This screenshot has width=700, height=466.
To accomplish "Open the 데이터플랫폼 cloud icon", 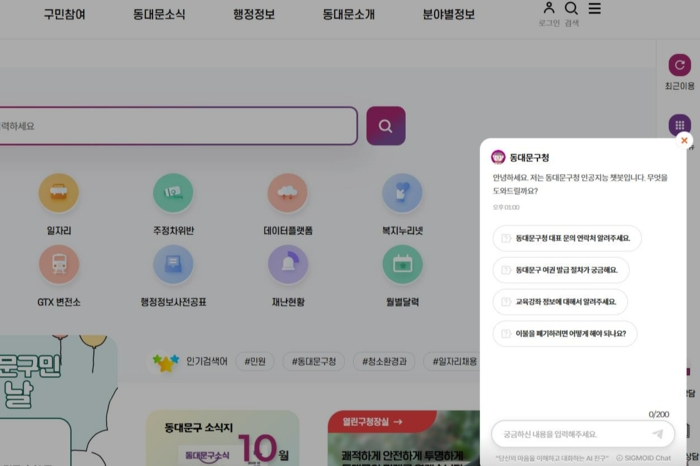I will (288, 193).
